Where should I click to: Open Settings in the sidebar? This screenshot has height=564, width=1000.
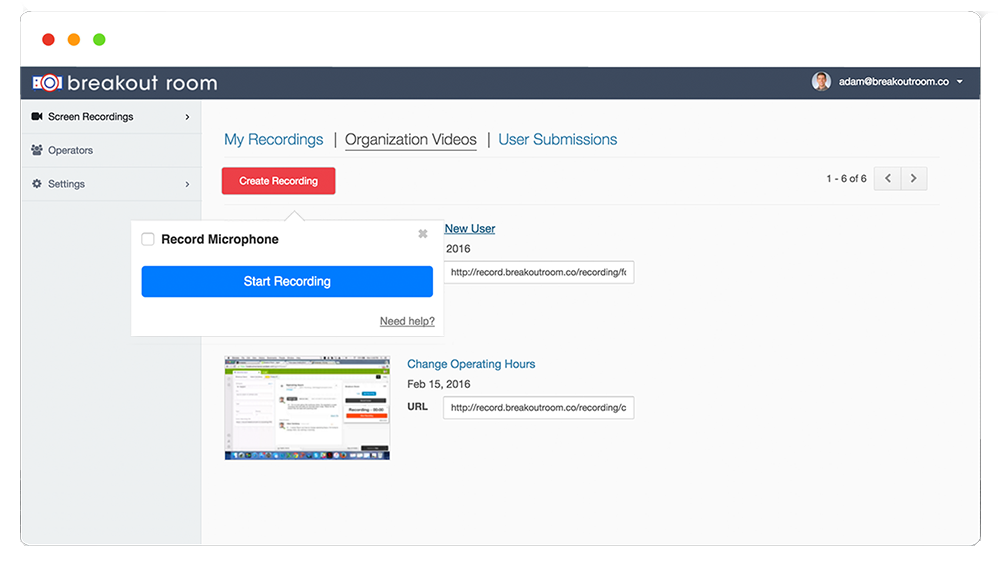click(x=112, y=184)
